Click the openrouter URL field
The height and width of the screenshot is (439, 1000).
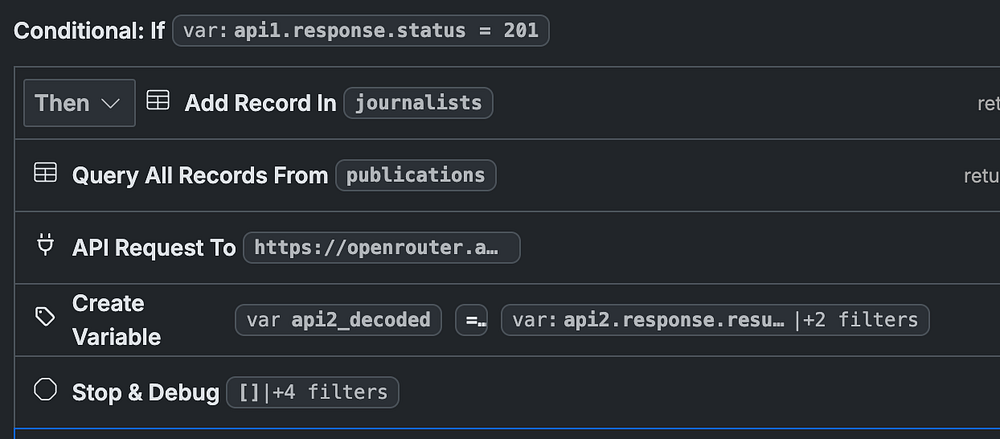coord(381,247)
